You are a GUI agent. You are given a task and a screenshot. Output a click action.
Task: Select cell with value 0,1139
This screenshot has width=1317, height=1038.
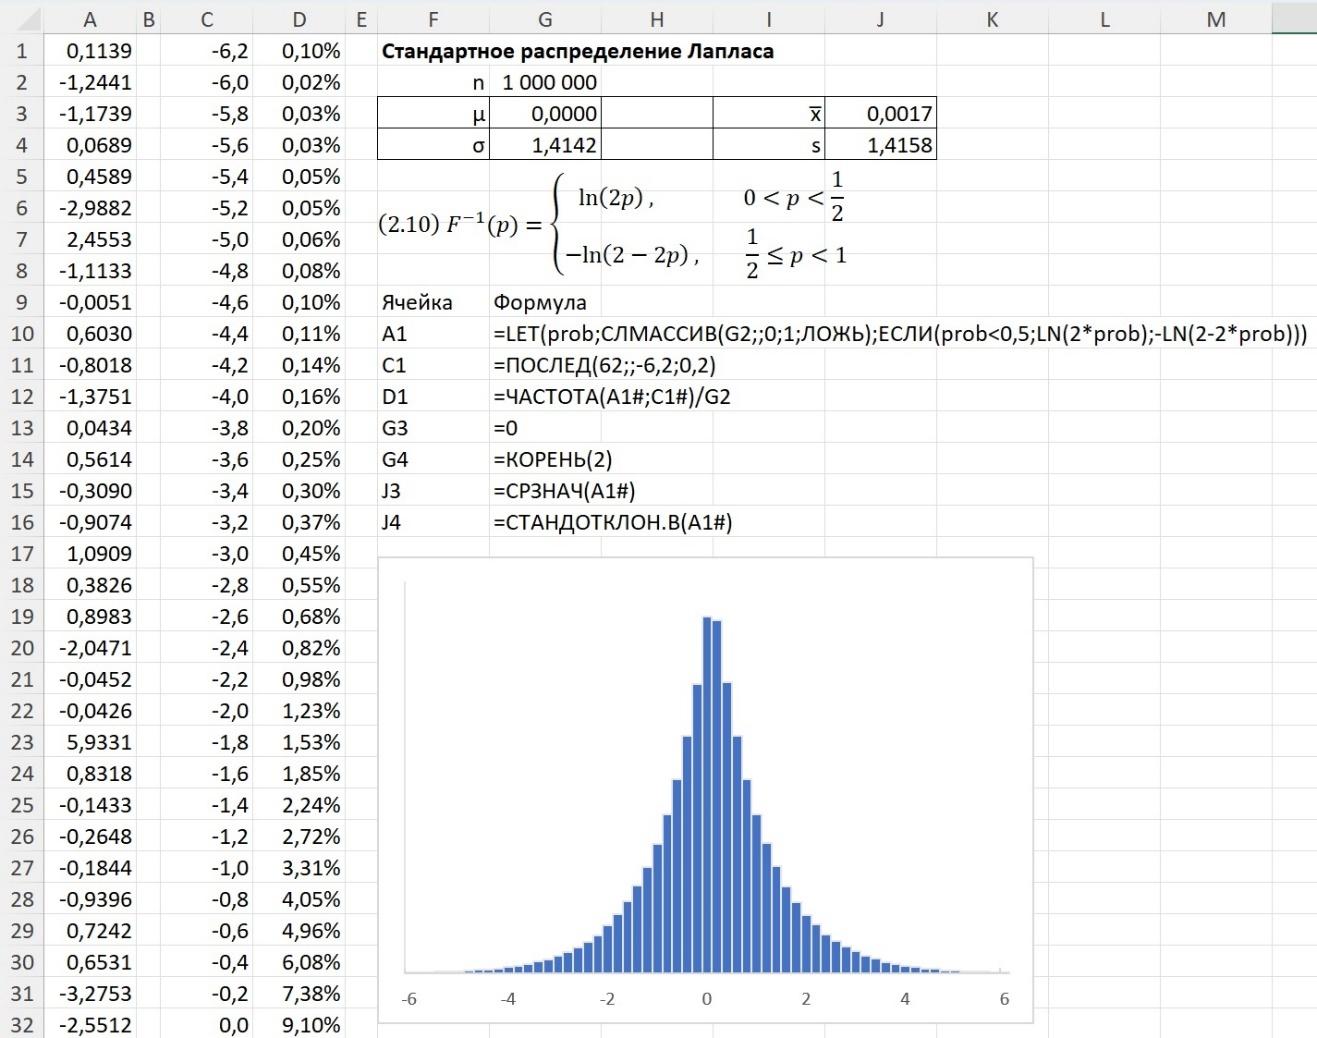(x=90, y=51)
